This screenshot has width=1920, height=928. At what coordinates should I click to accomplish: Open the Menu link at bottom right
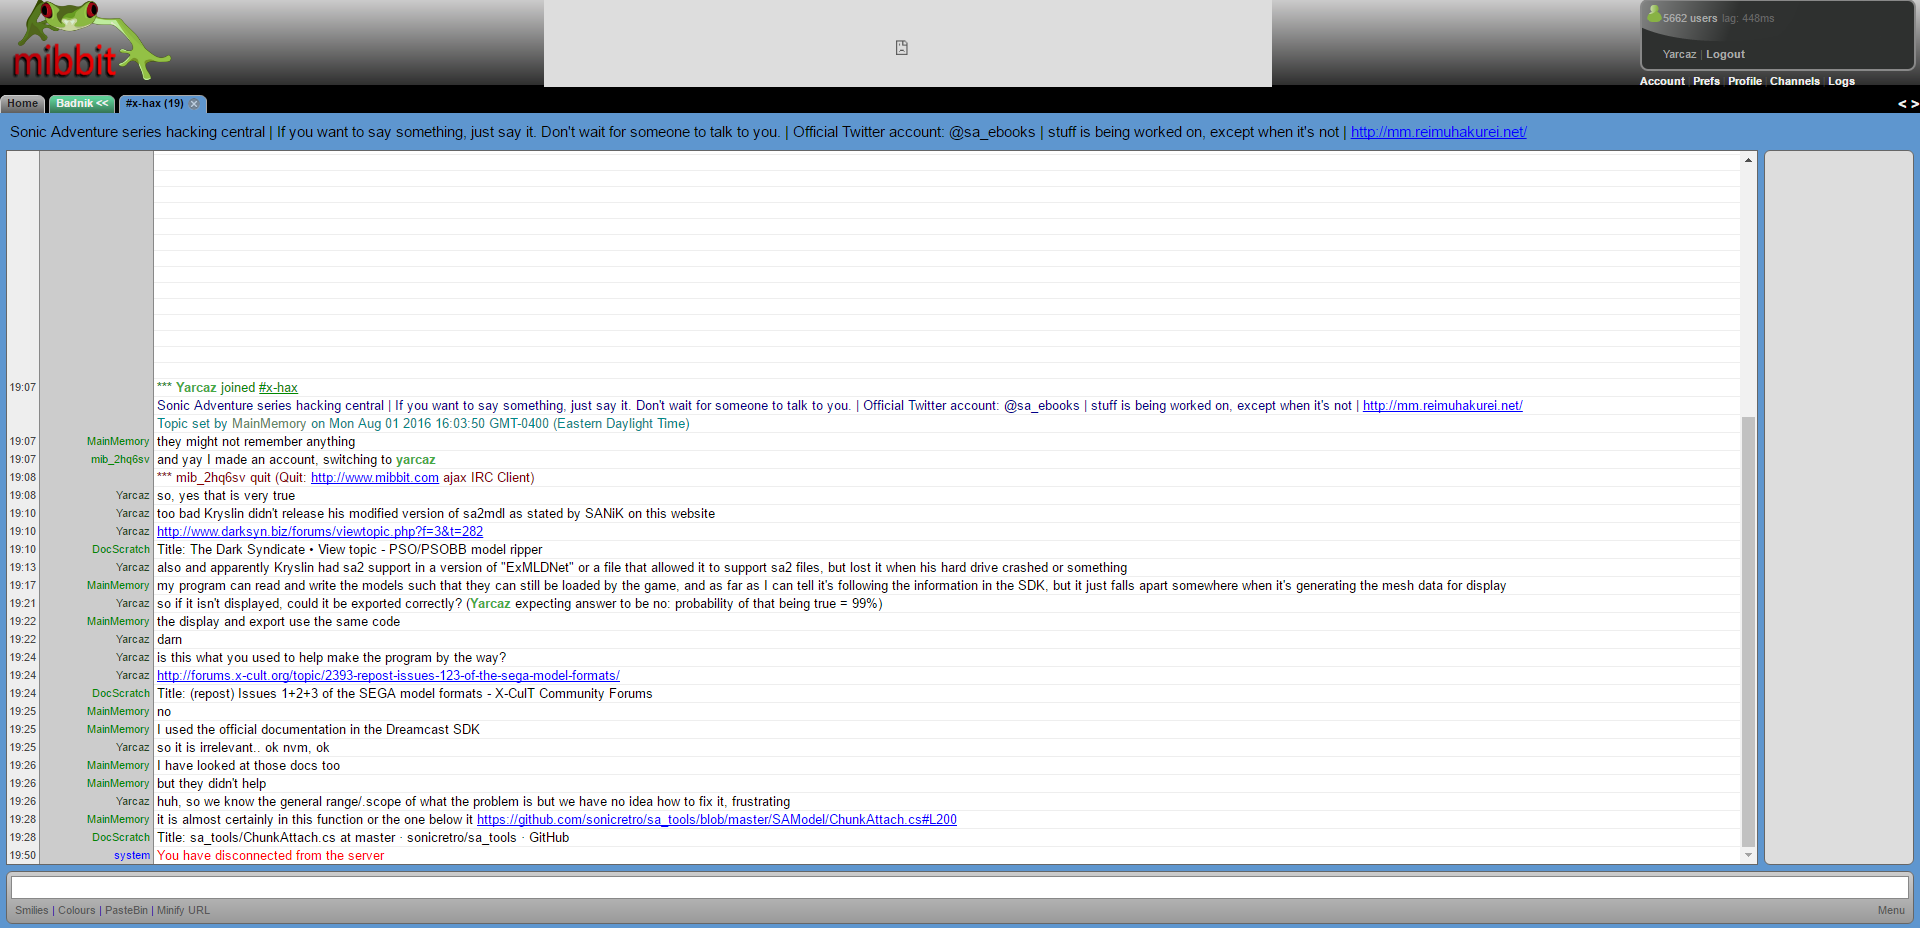click(1891, 910)
